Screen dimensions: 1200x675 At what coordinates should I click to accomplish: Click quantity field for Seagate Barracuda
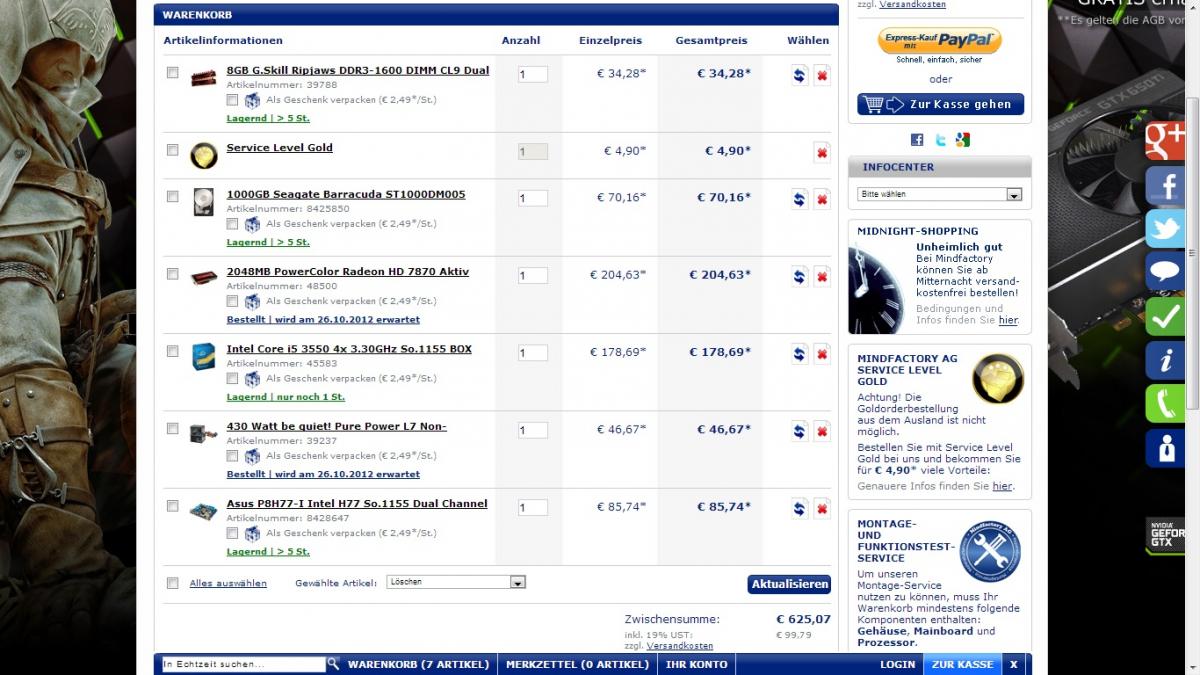click(x=532, y=198)
